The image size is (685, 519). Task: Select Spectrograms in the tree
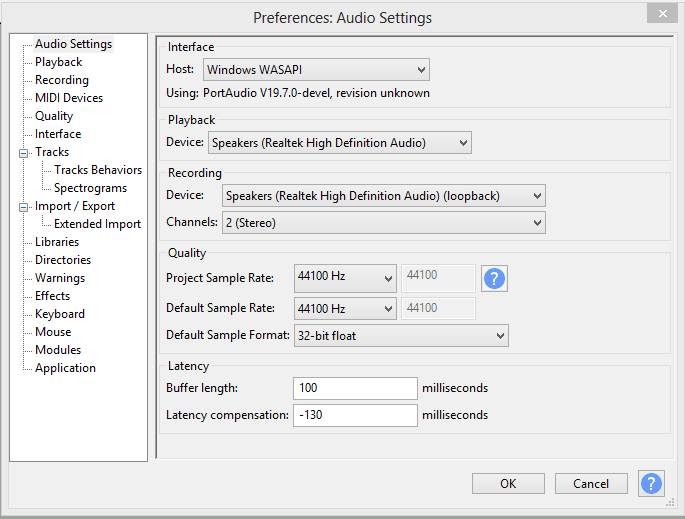point(90,188)
